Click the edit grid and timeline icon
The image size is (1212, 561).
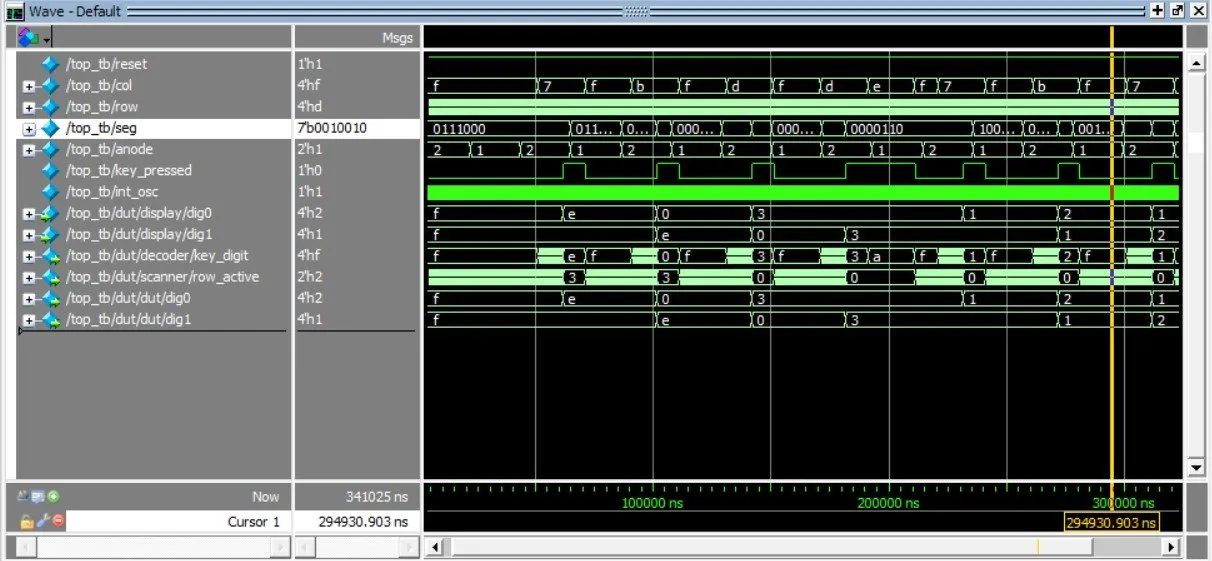(x=40, y=496)
